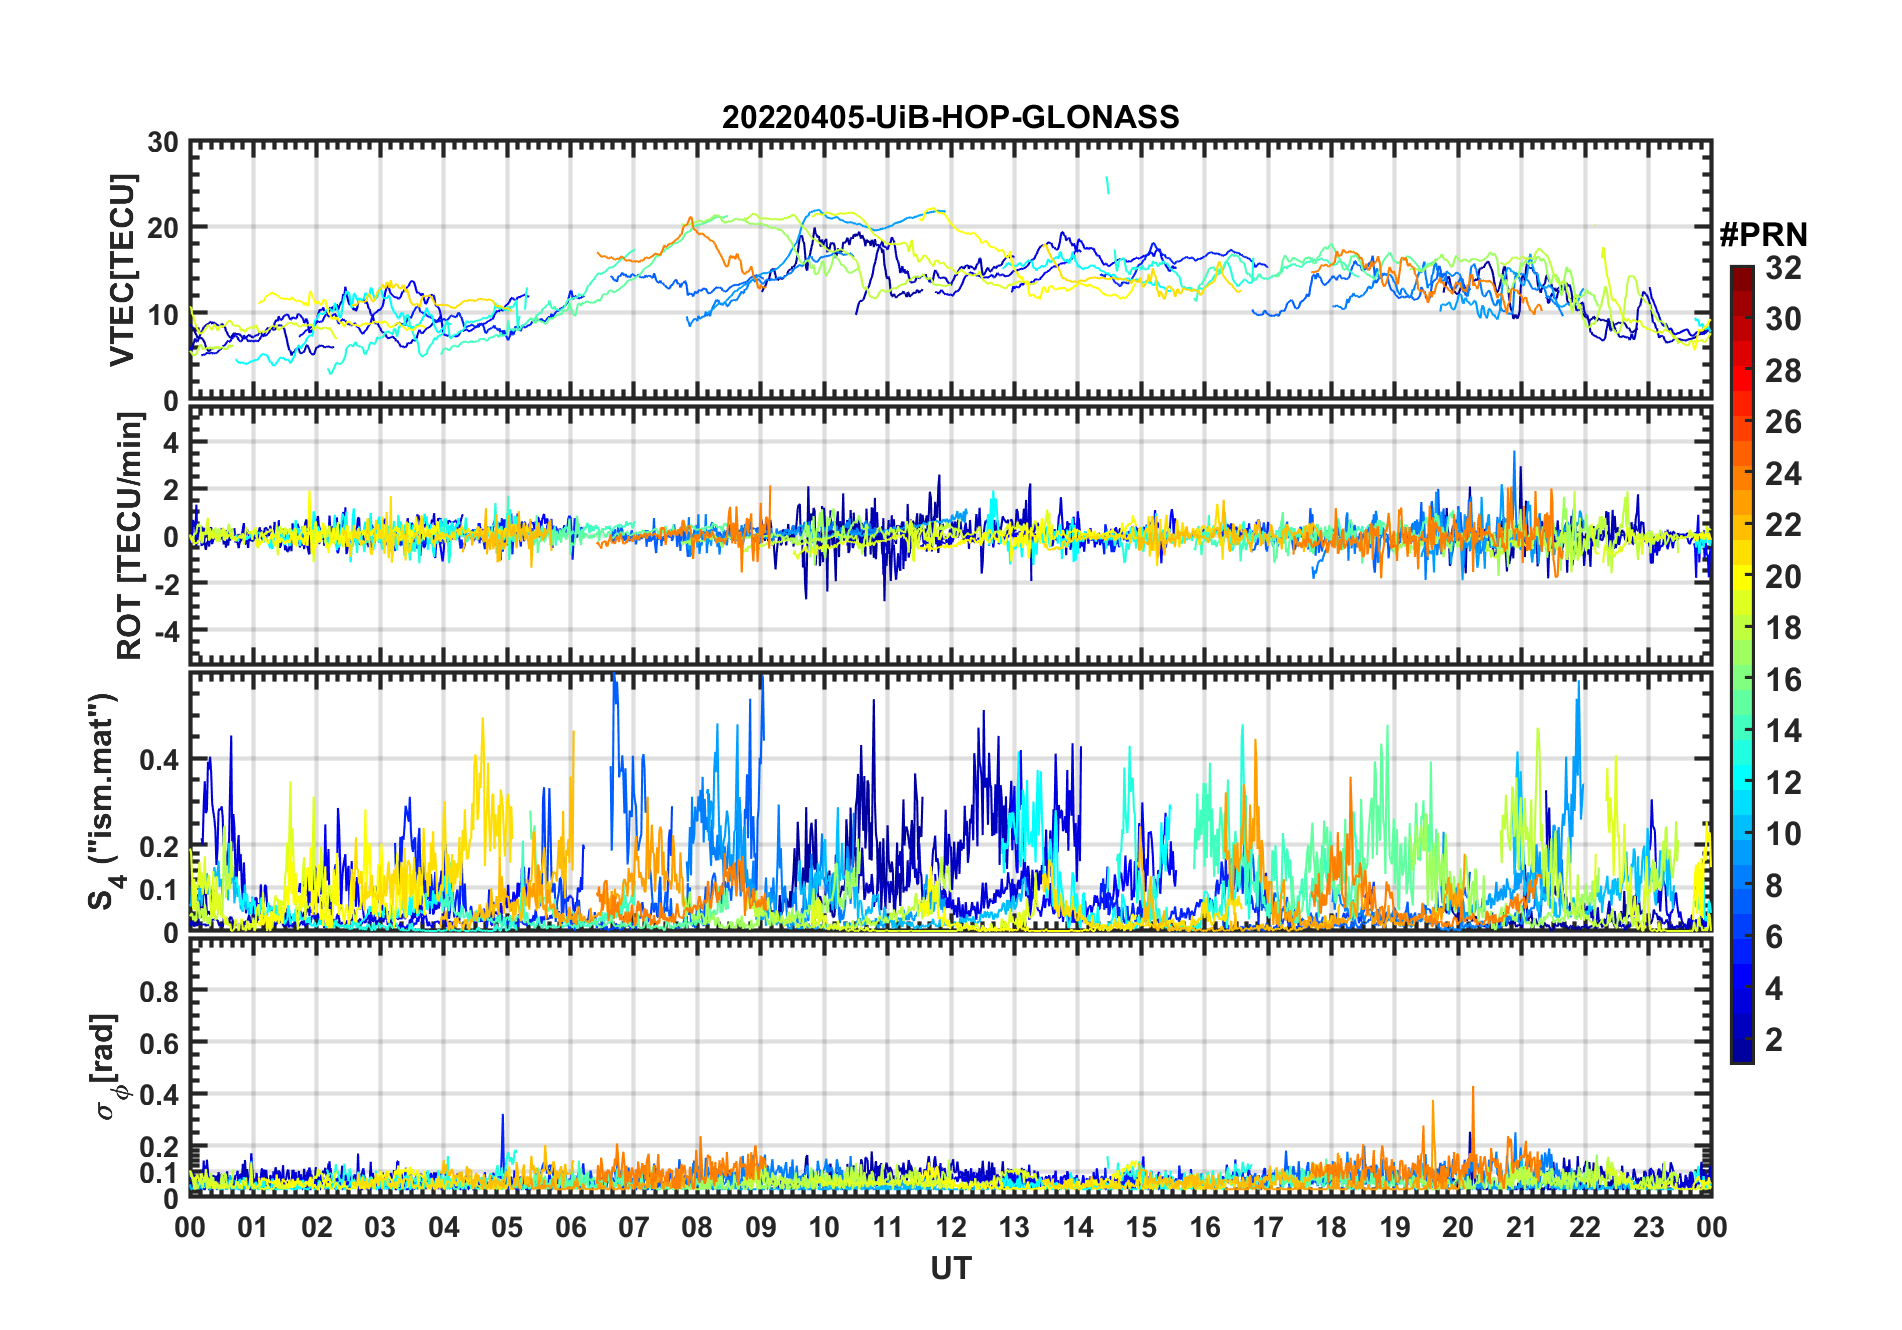Select the "UT" x-axis label

[x=950, y=1268]
